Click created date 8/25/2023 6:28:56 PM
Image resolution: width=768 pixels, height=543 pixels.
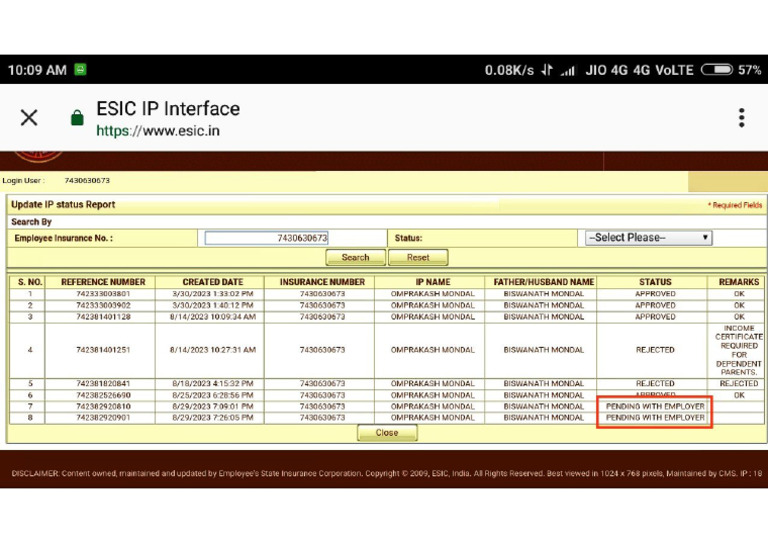click(x=213, y=395)
